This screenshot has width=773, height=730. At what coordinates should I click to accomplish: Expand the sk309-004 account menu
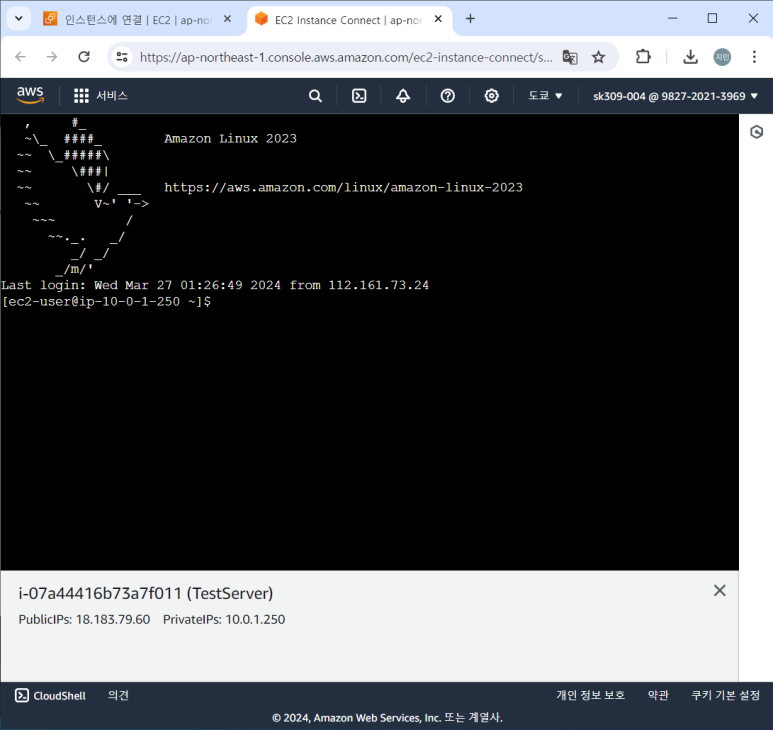(x=675, y=96)
